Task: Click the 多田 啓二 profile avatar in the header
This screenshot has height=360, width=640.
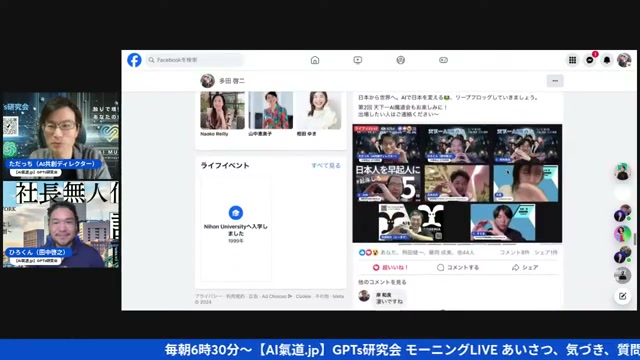Action: pyautogui.click(x=207, y=81)
